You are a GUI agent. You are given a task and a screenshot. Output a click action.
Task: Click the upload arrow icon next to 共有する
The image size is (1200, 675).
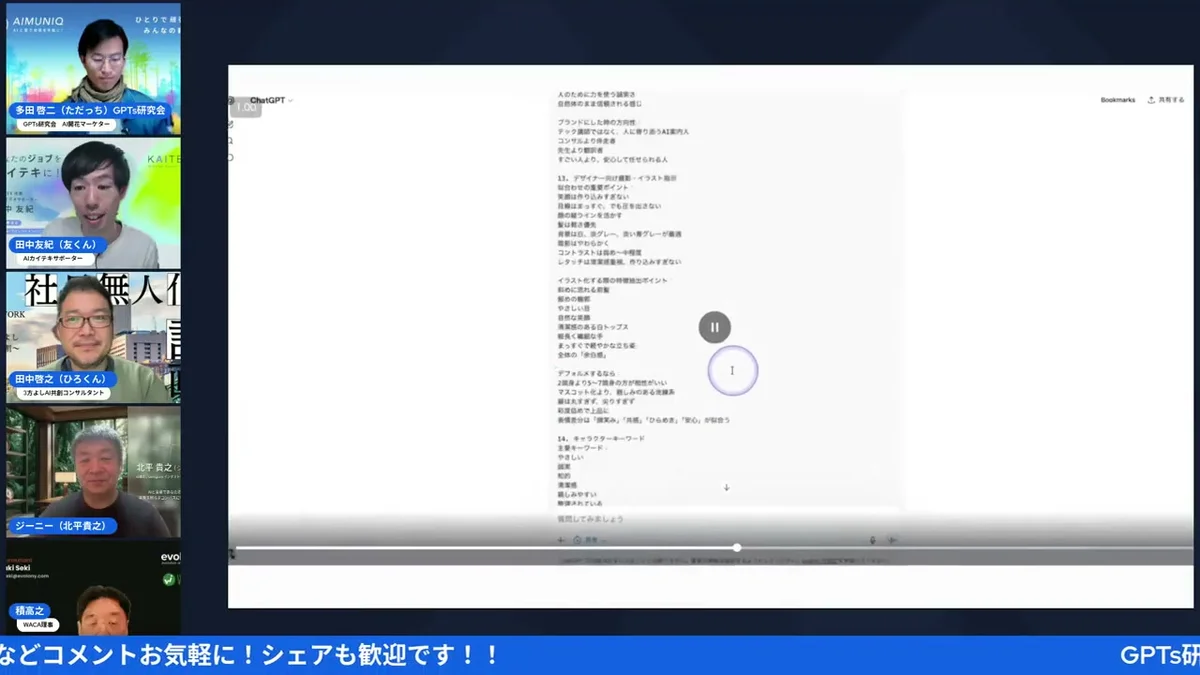coord(1151,100)
